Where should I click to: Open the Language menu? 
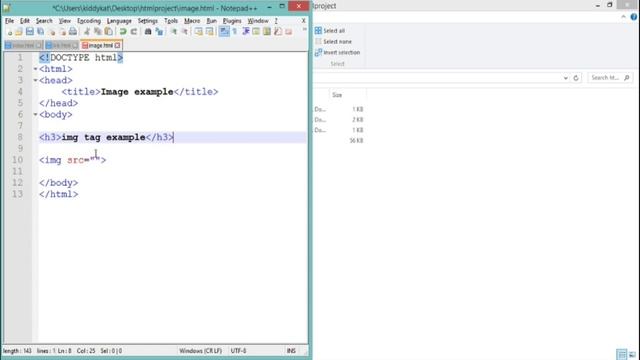click(x=119, y=21)
